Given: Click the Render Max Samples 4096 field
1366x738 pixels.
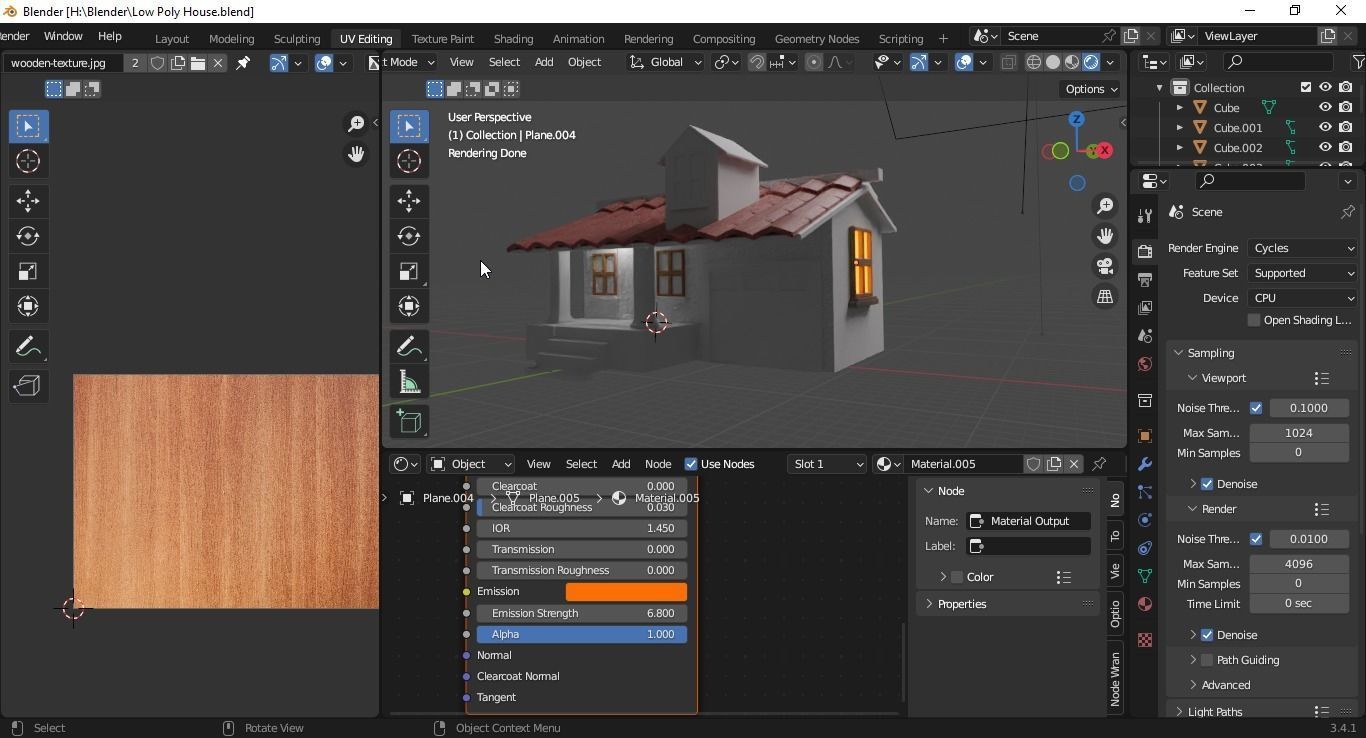Looking at the screenshot, I should (x=1298, y=564).
